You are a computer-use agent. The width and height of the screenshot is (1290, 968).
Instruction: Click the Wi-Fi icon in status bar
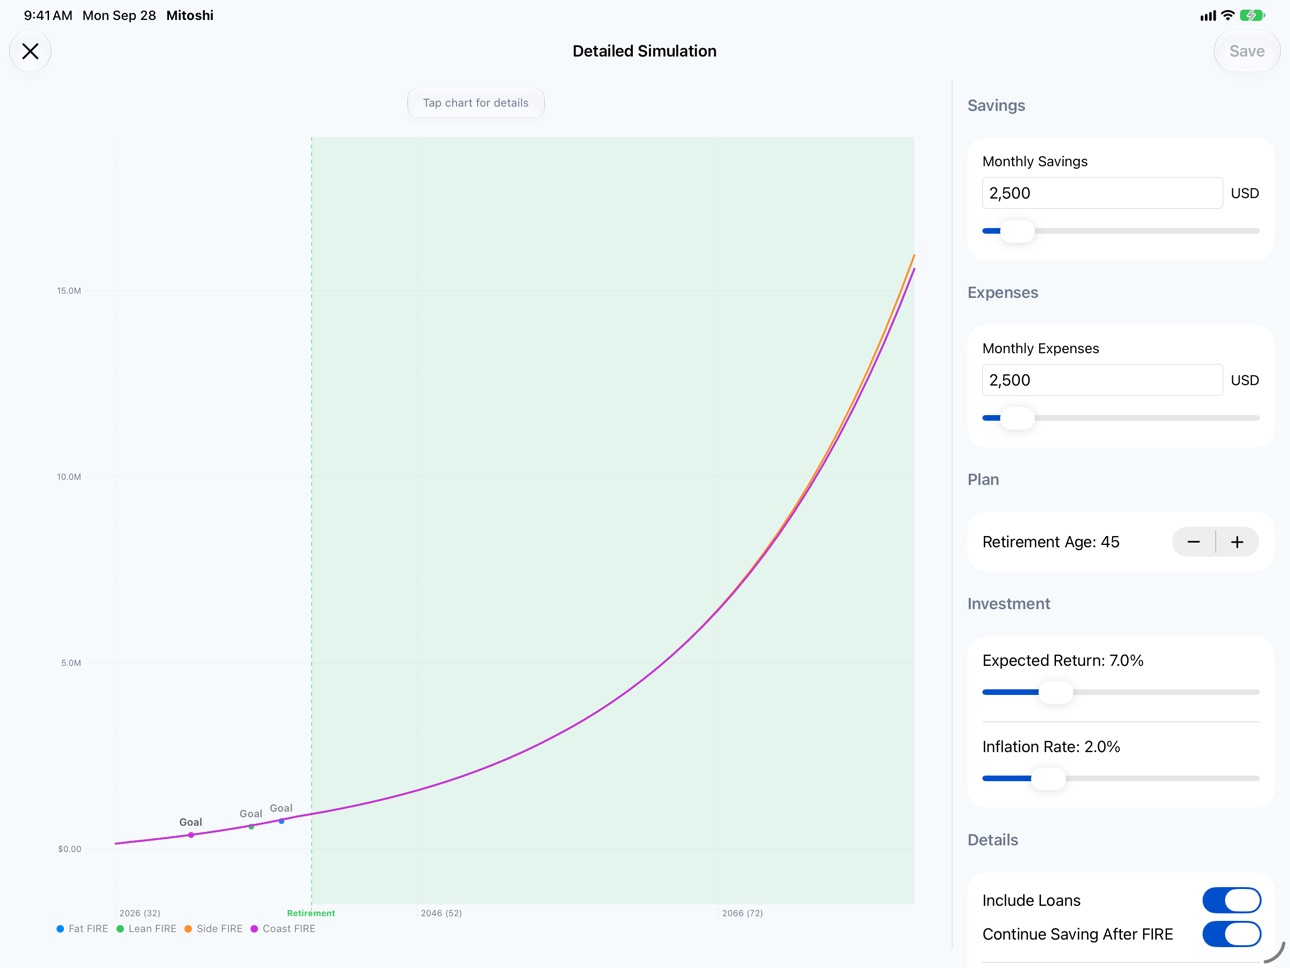pos(1228,15)
